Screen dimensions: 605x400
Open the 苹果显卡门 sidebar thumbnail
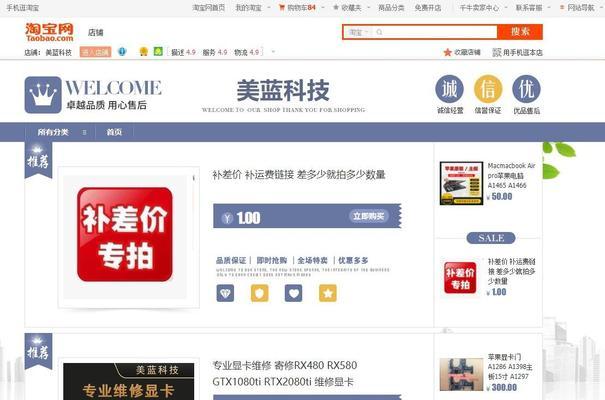click(x=461, y=375)
